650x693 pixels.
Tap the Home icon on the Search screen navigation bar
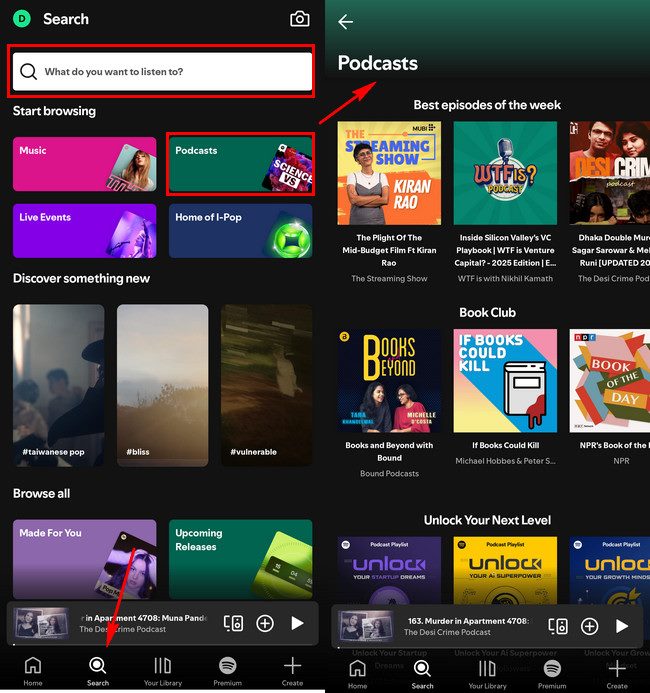coord(33,671)
